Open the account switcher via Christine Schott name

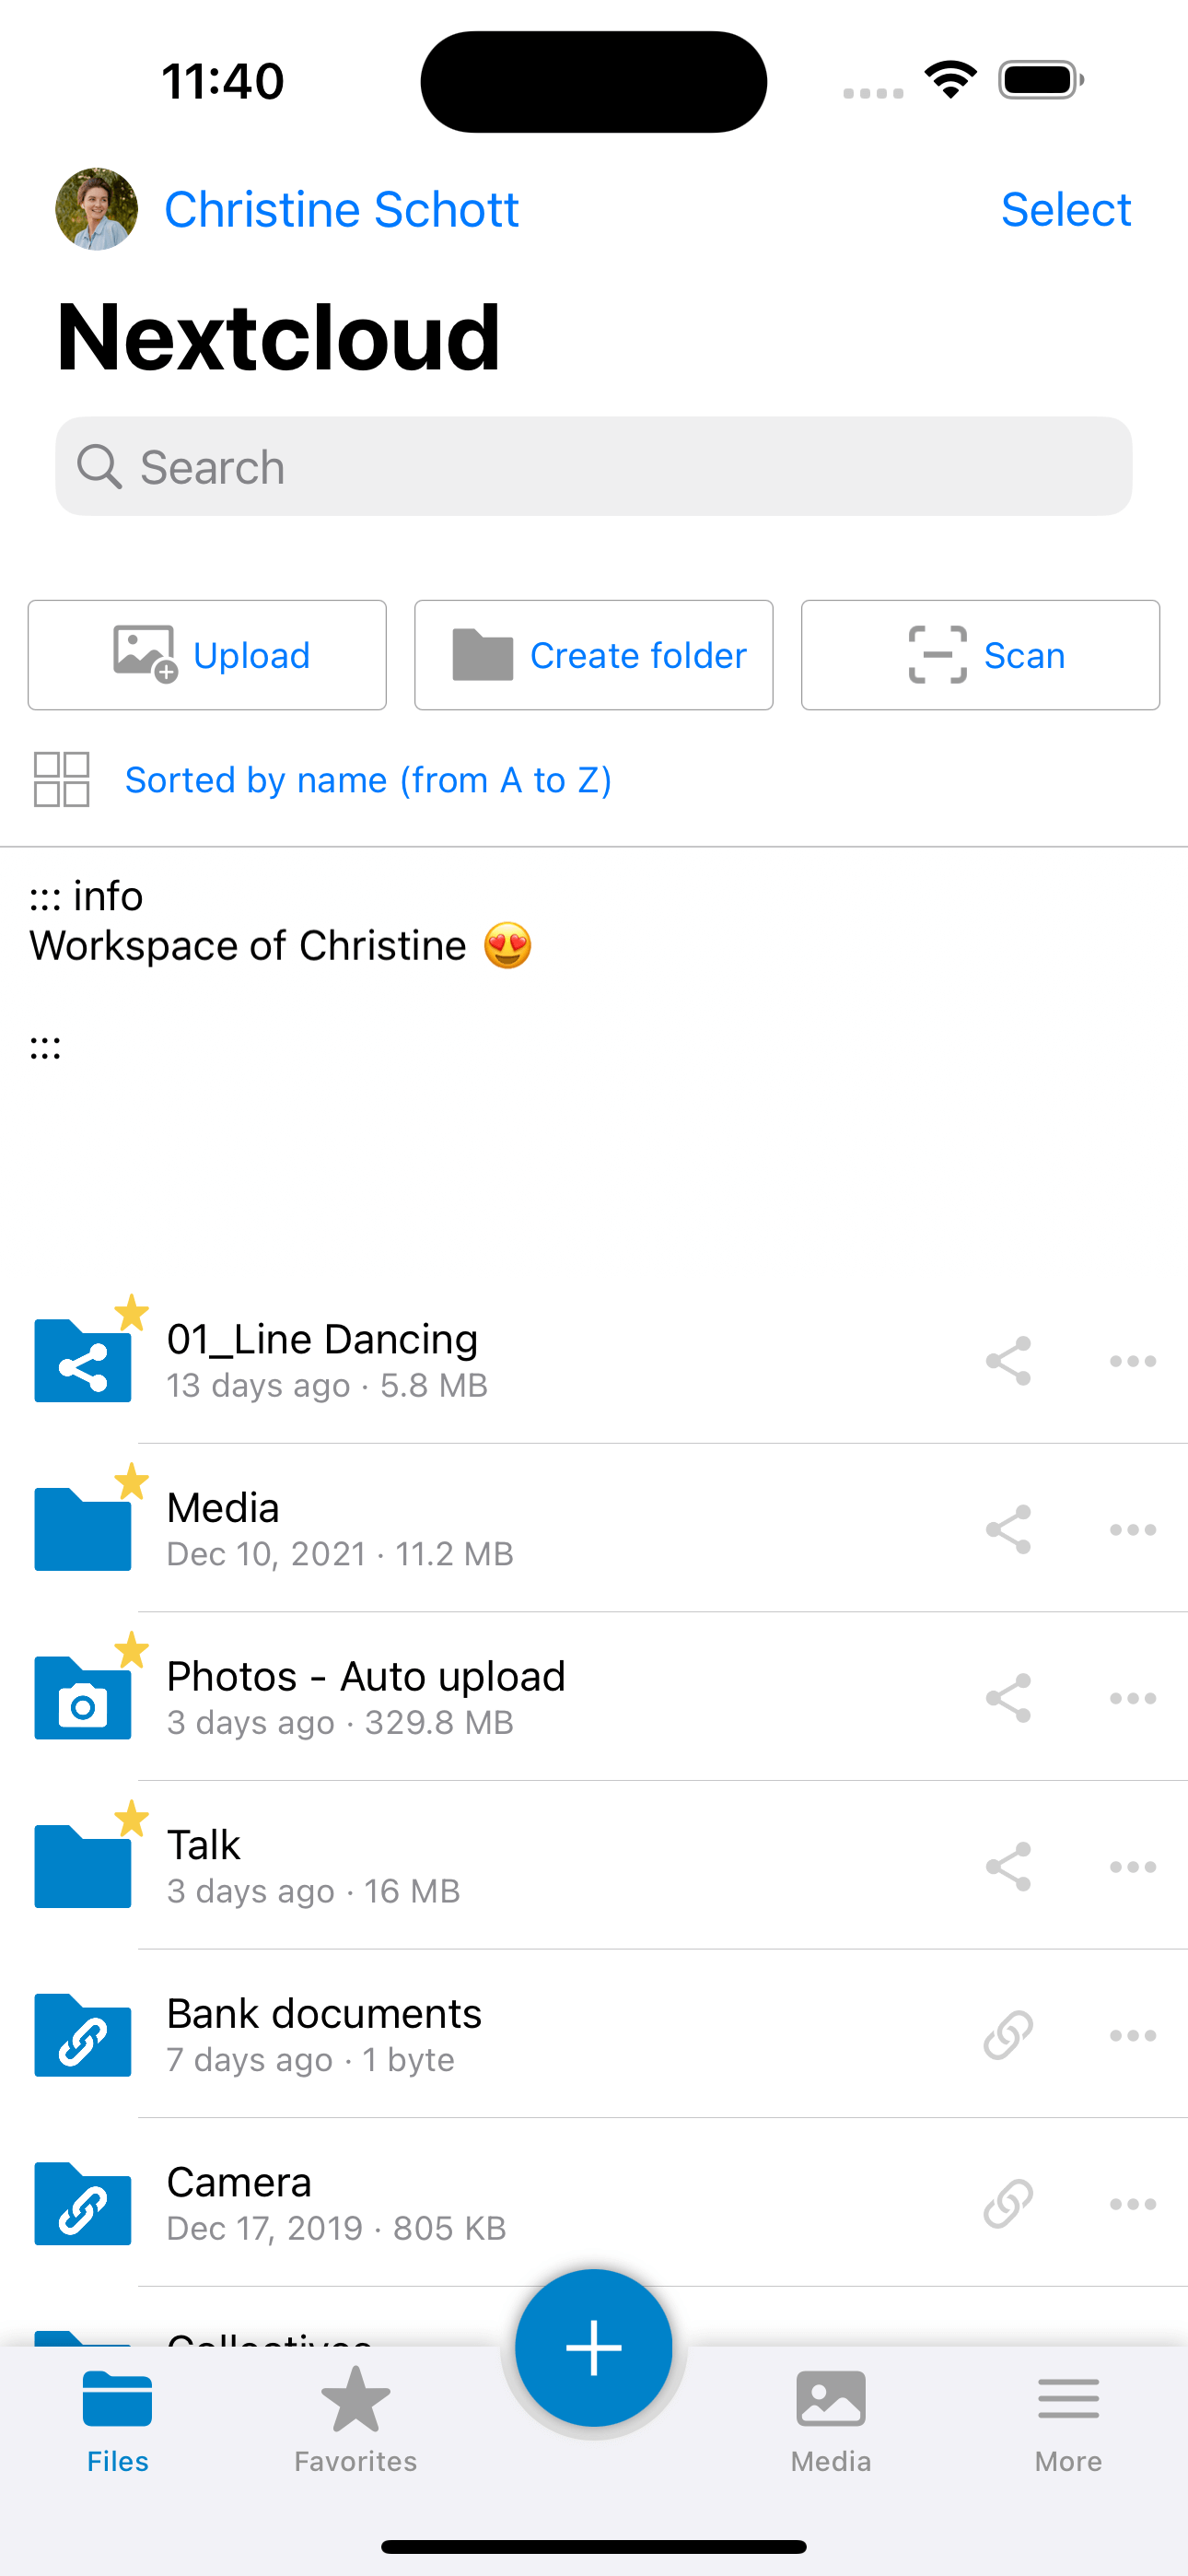pos(342,210)
